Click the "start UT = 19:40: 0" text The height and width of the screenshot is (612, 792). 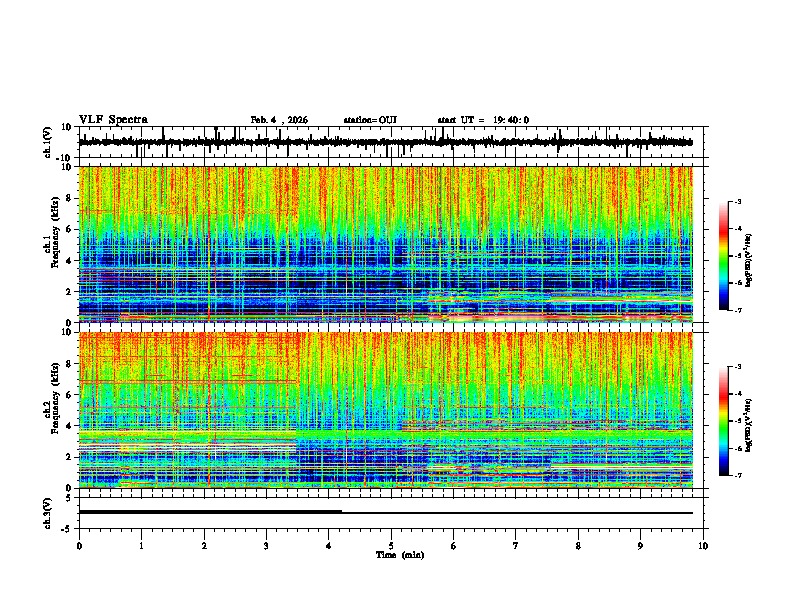click(x=483, y=120)
